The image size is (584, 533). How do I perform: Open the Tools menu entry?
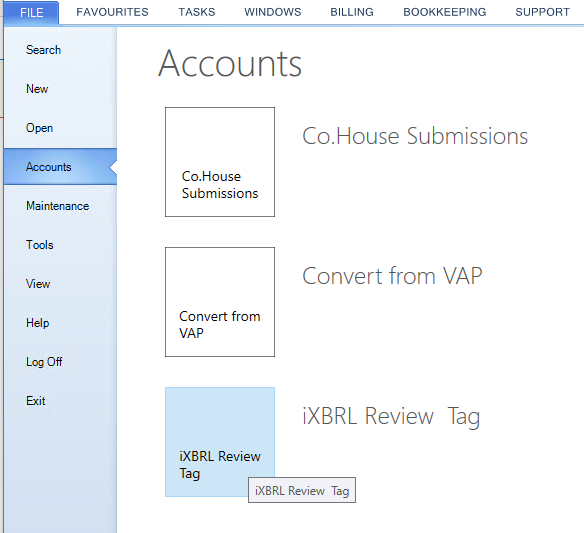coord(60,245)
